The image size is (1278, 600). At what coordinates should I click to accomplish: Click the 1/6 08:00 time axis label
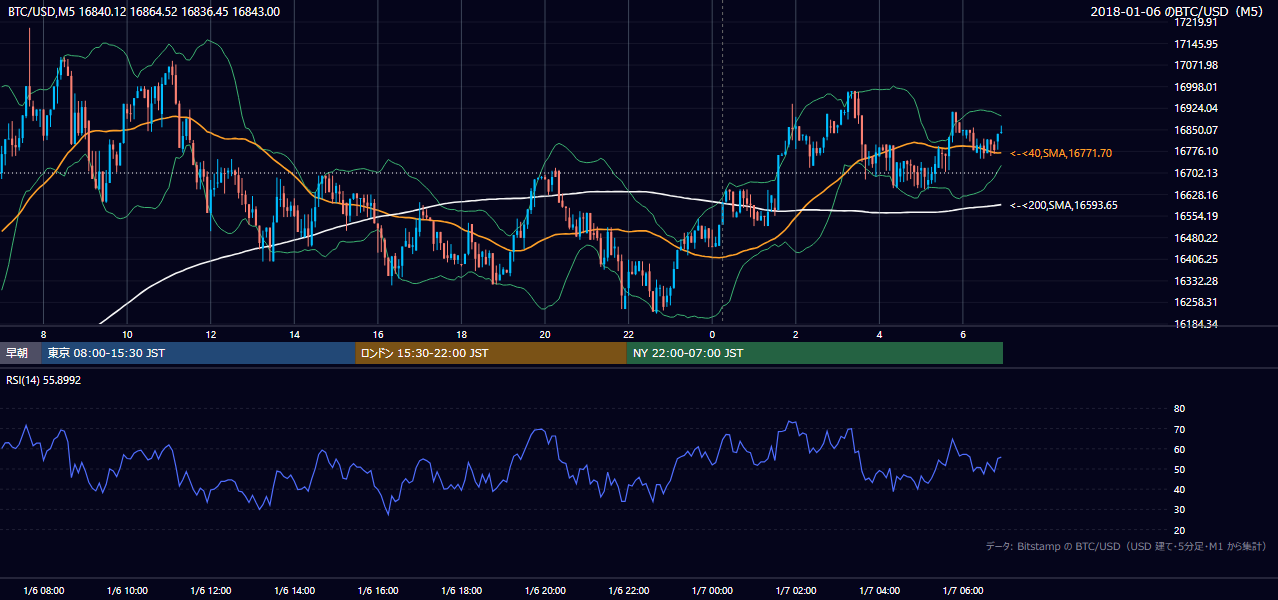click(x=43, y=590)
